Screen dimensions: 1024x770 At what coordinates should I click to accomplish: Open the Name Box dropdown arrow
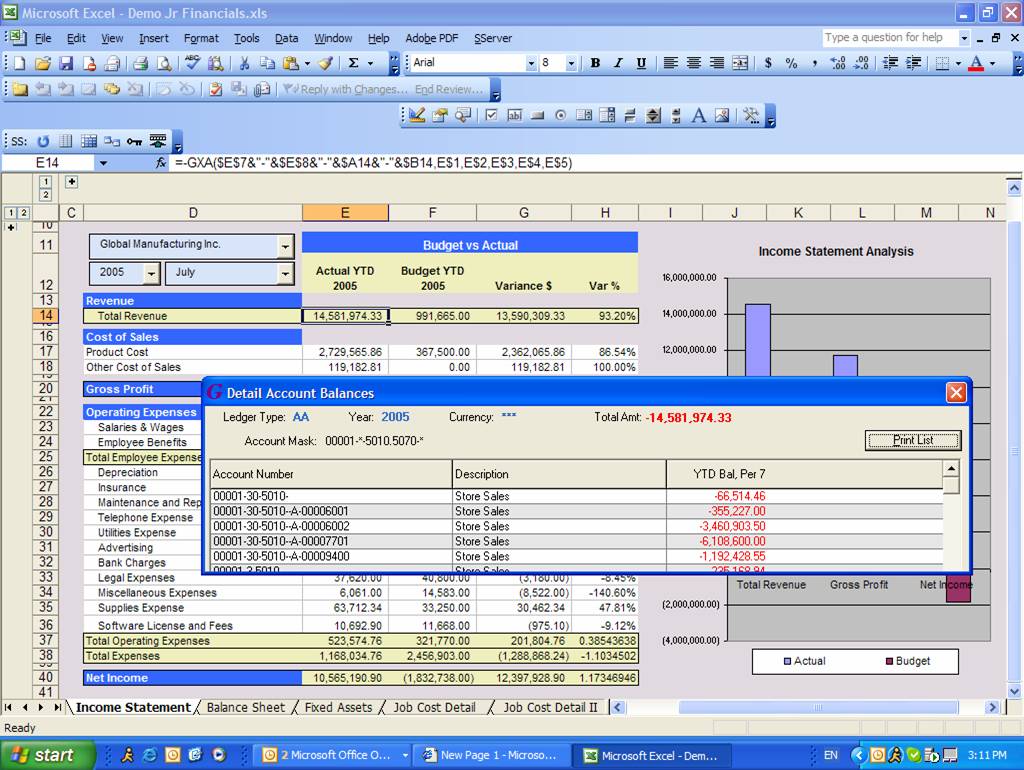[x=103, y=163]
